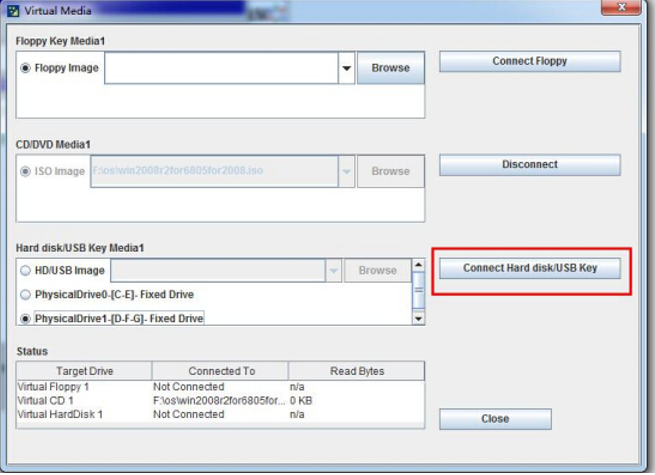Open the Floppy Image dropdown arrow
Image resolution: width=655 pixels, height=475 pixels.
pyautogui.click(x=346, y=68)
